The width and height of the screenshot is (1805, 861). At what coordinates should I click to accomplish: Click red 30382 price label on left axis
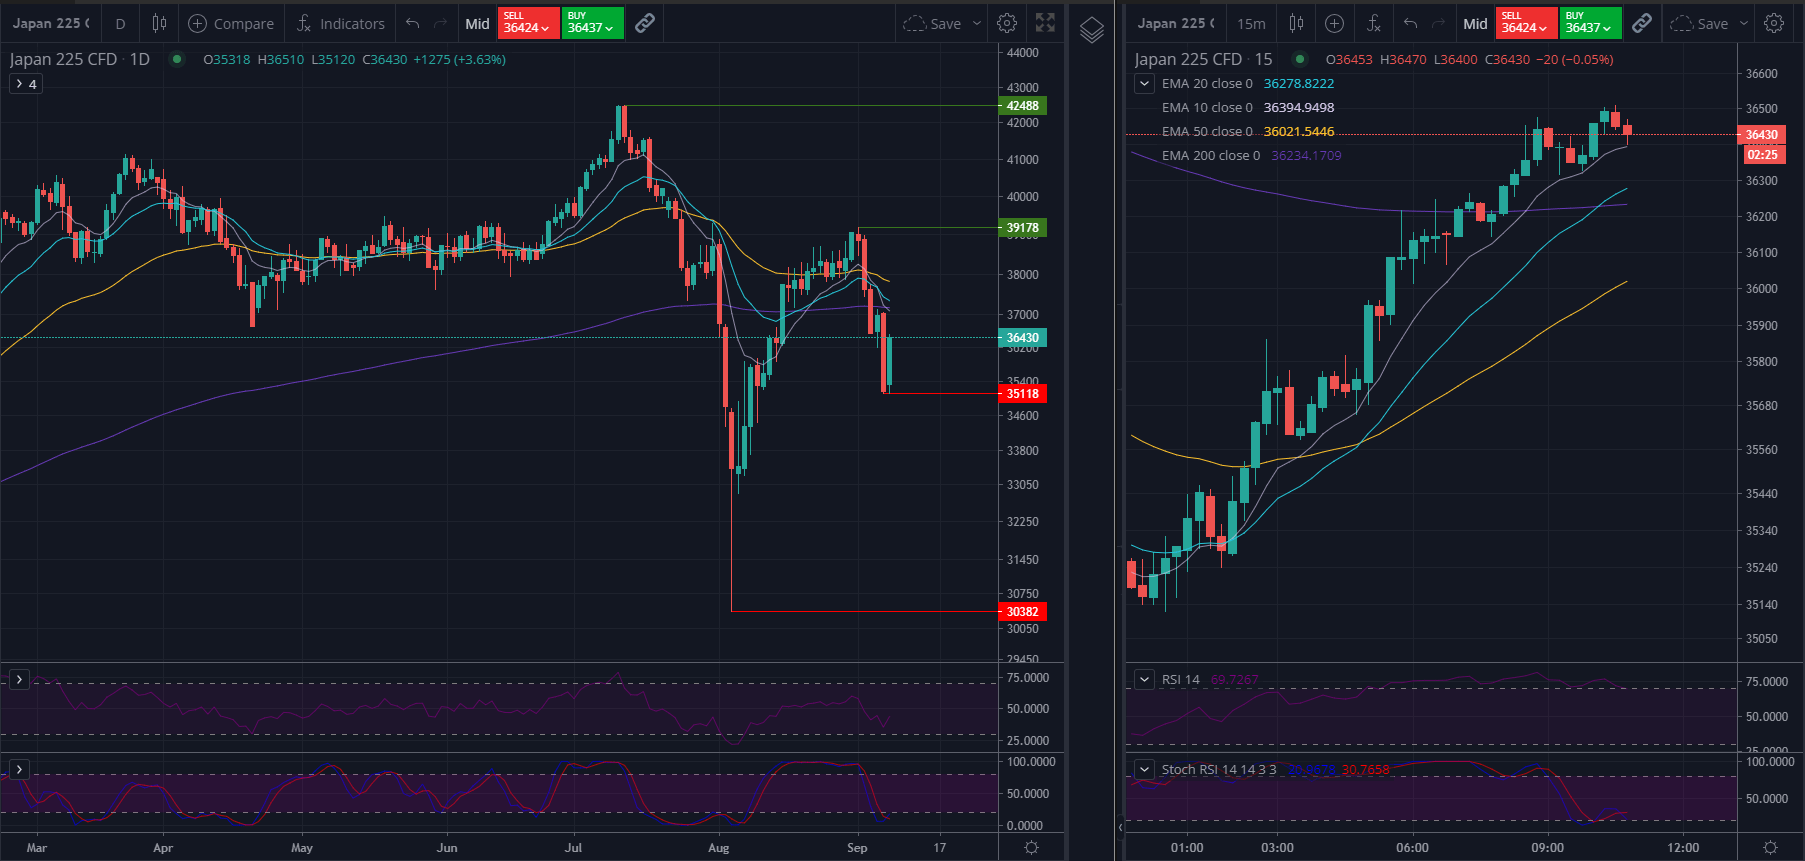(1022, 612)
